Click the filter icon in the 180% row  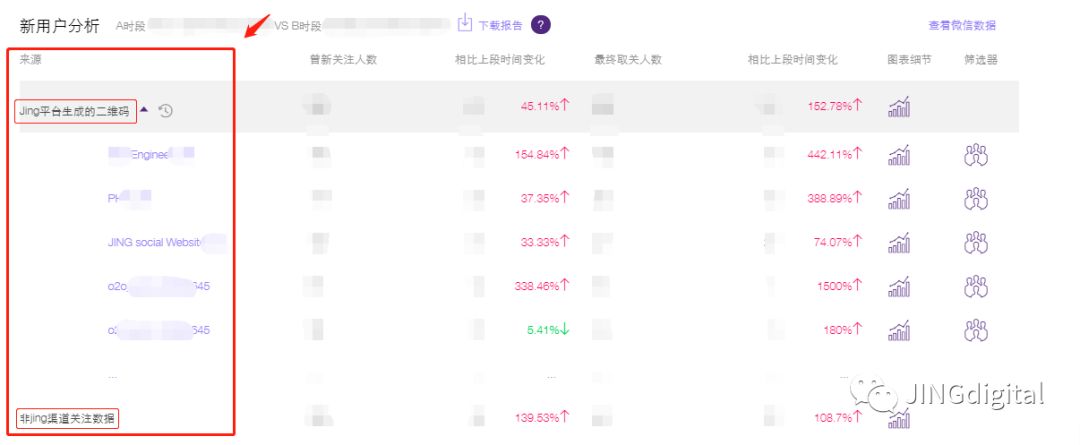pyautogui.click(x=975, y=330)
